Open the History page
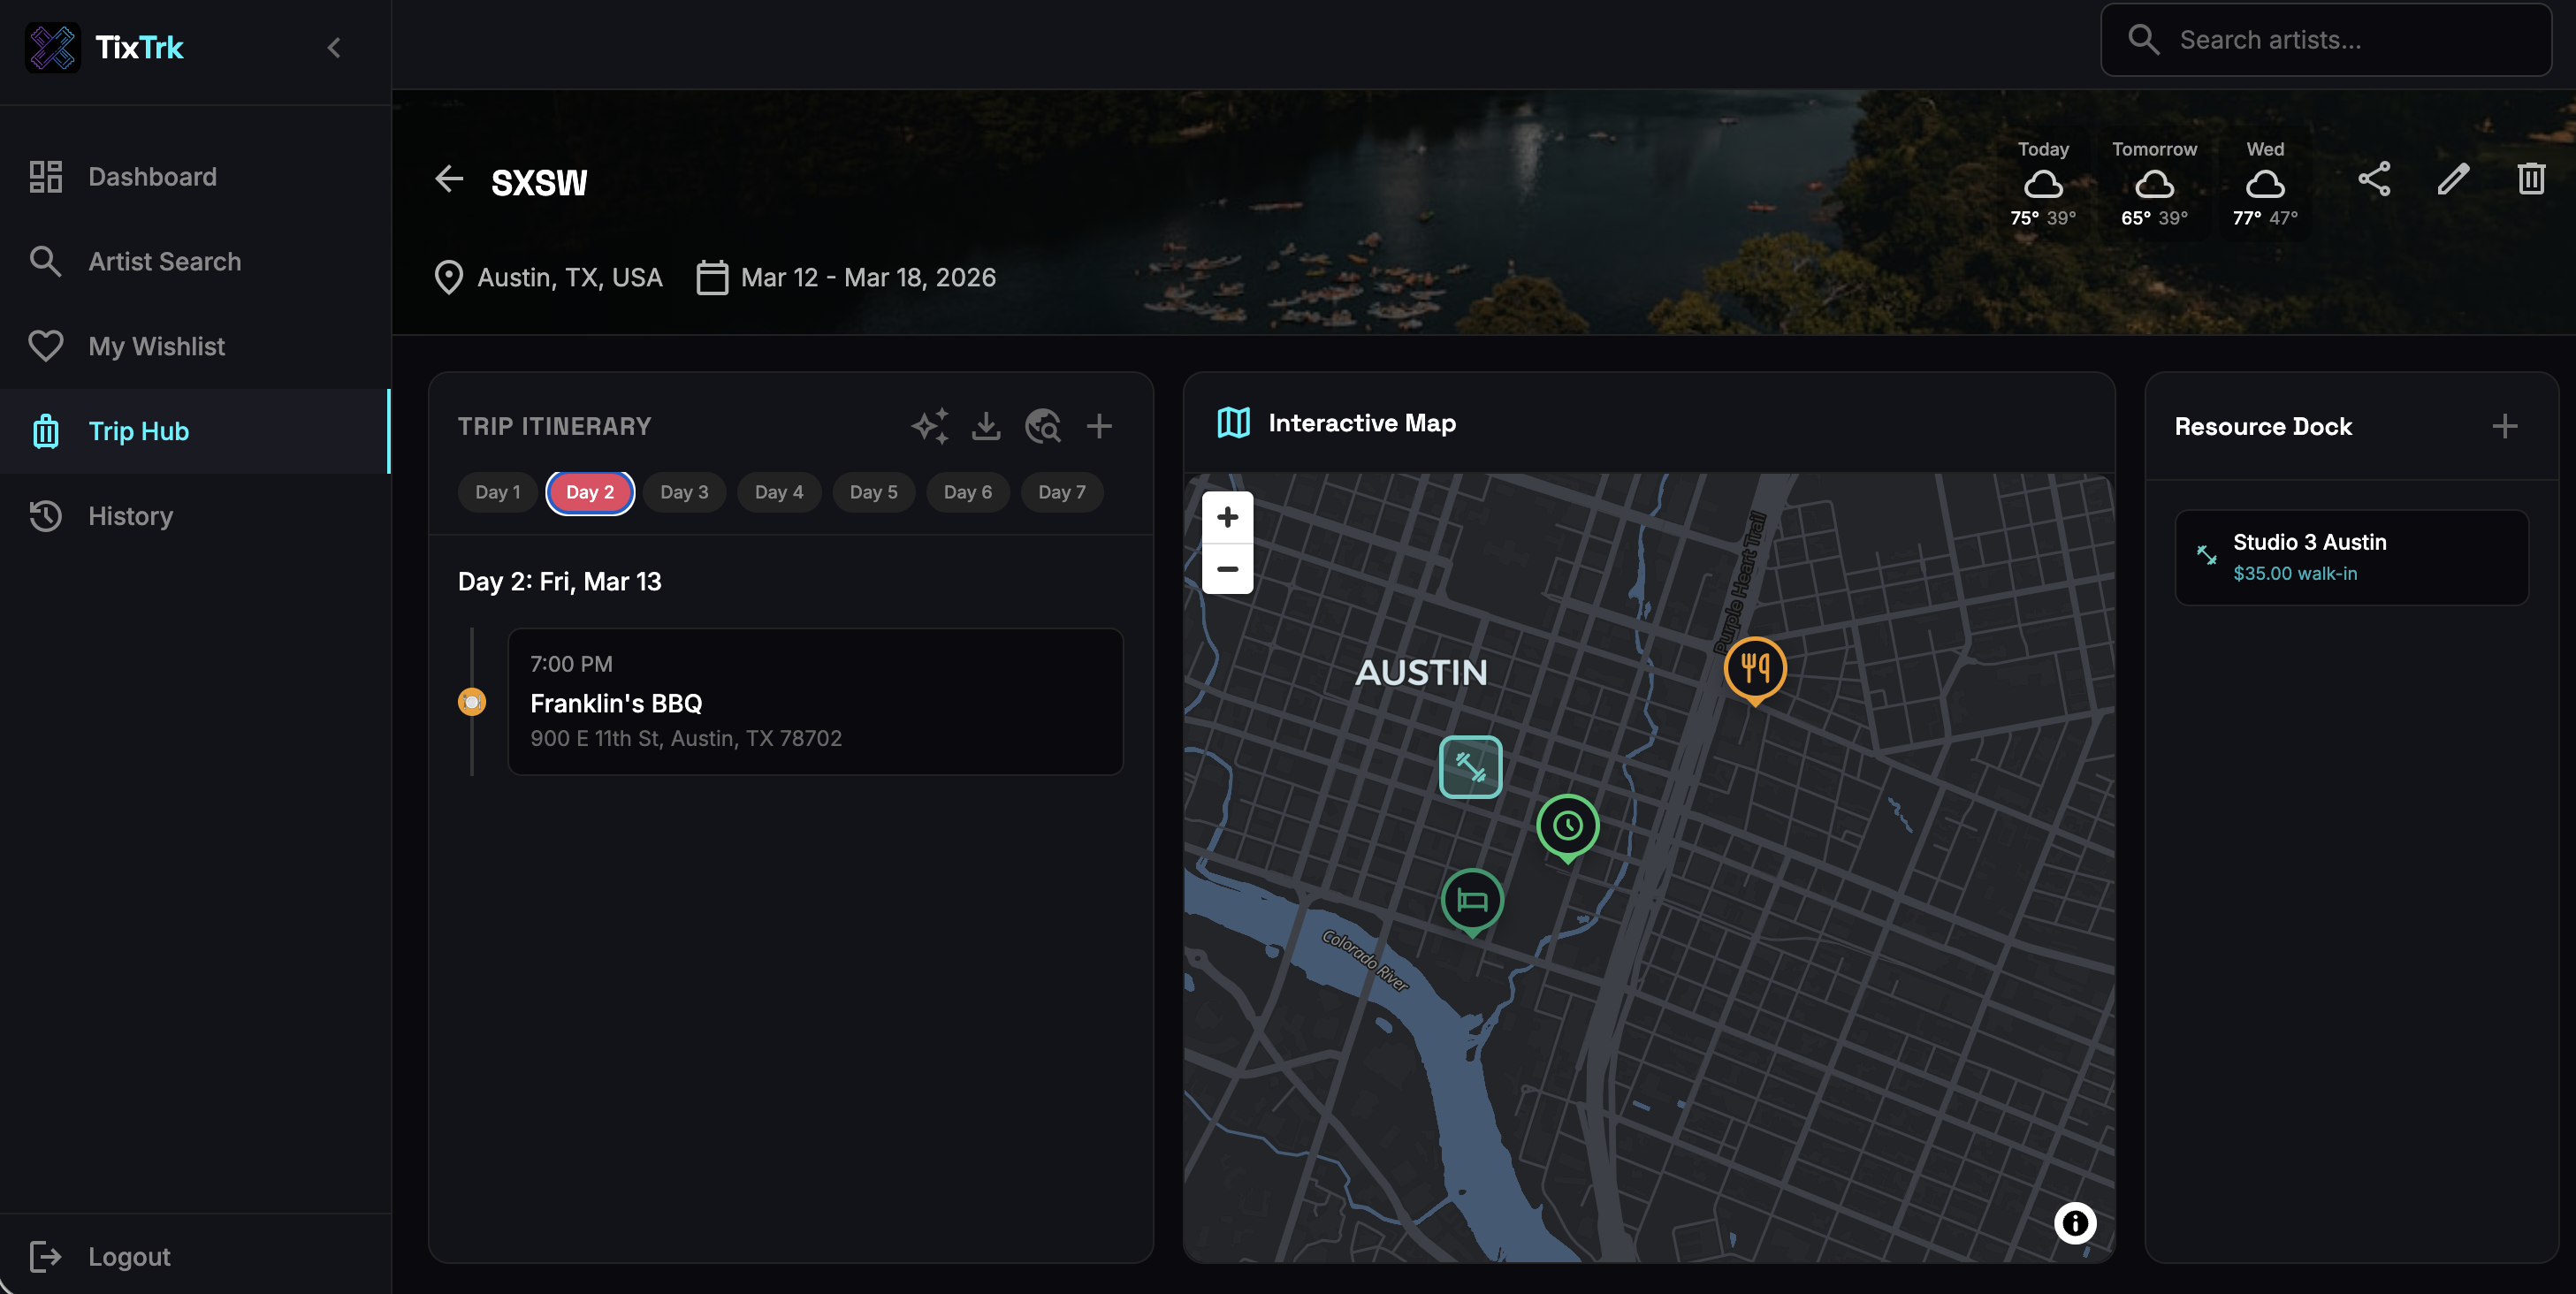Image resolution: width=2576 pixels, height=1294 pixels. pos(195,516)
